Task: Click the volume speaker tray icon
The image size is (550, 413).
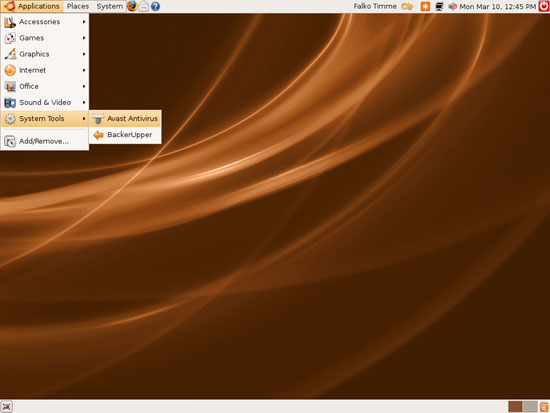Action: (452, 6)
